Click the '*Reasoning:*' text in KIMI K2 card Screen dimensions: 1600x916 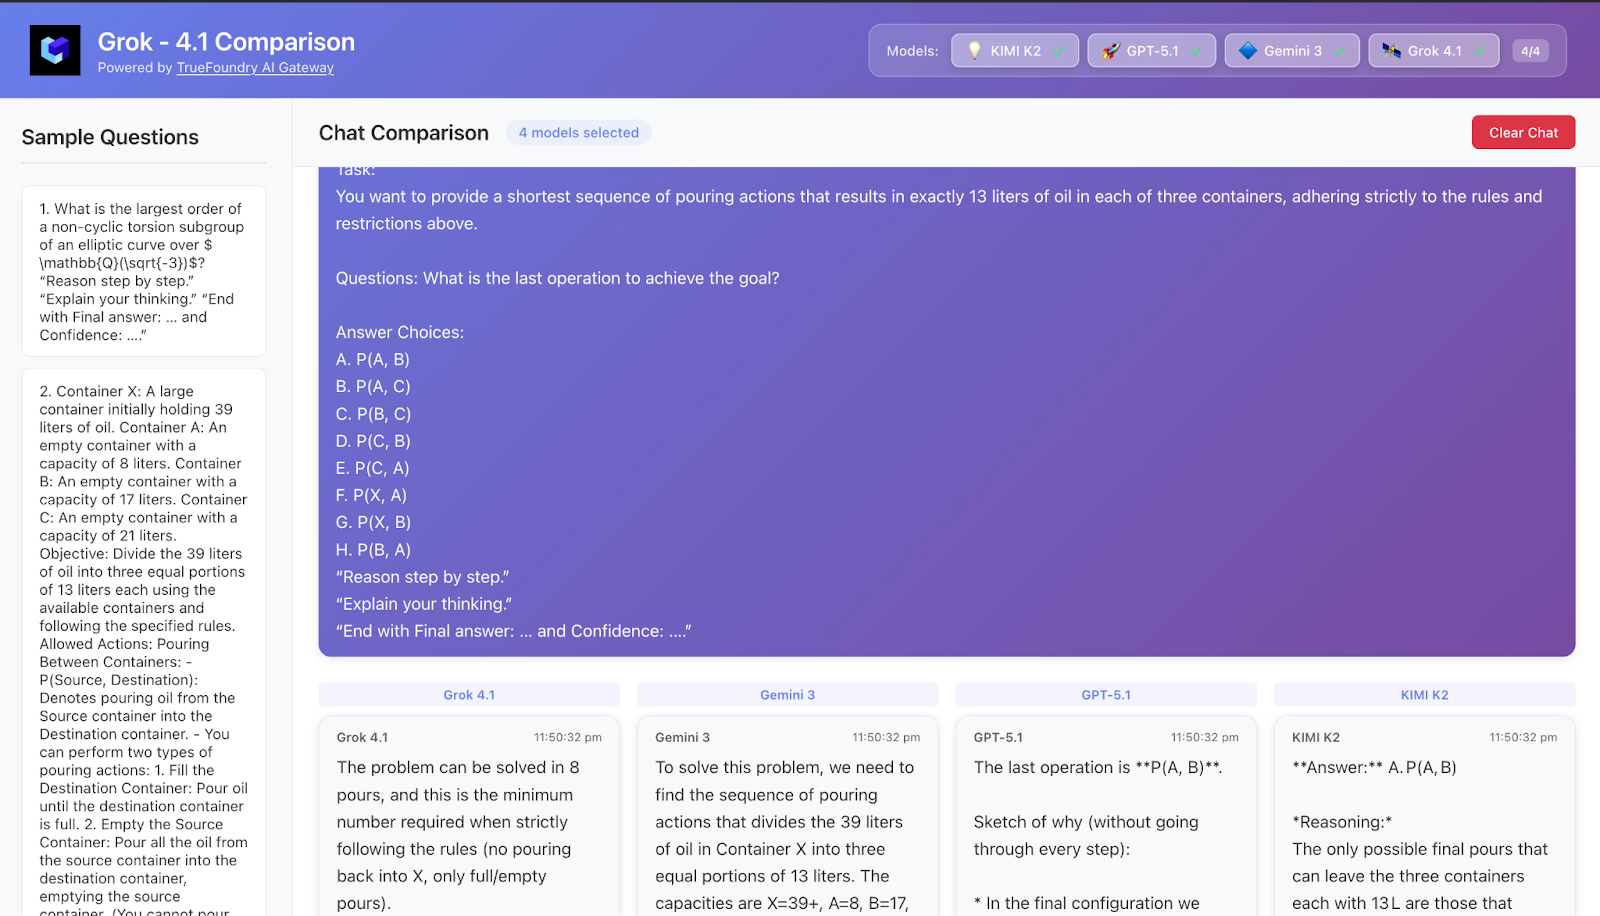point(1342,822)
